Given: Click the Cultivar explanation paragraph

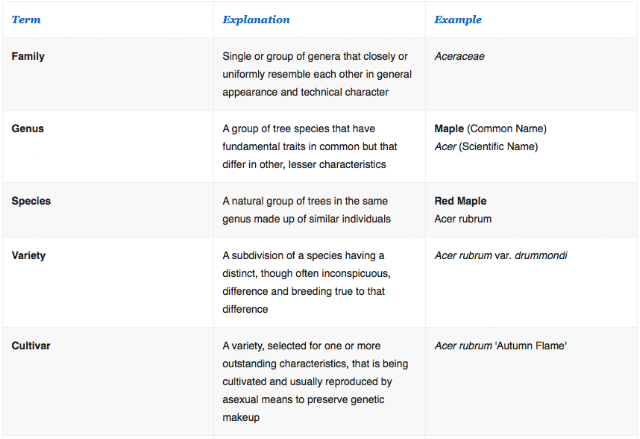Looking at the screenshot, I should point(315,381).
